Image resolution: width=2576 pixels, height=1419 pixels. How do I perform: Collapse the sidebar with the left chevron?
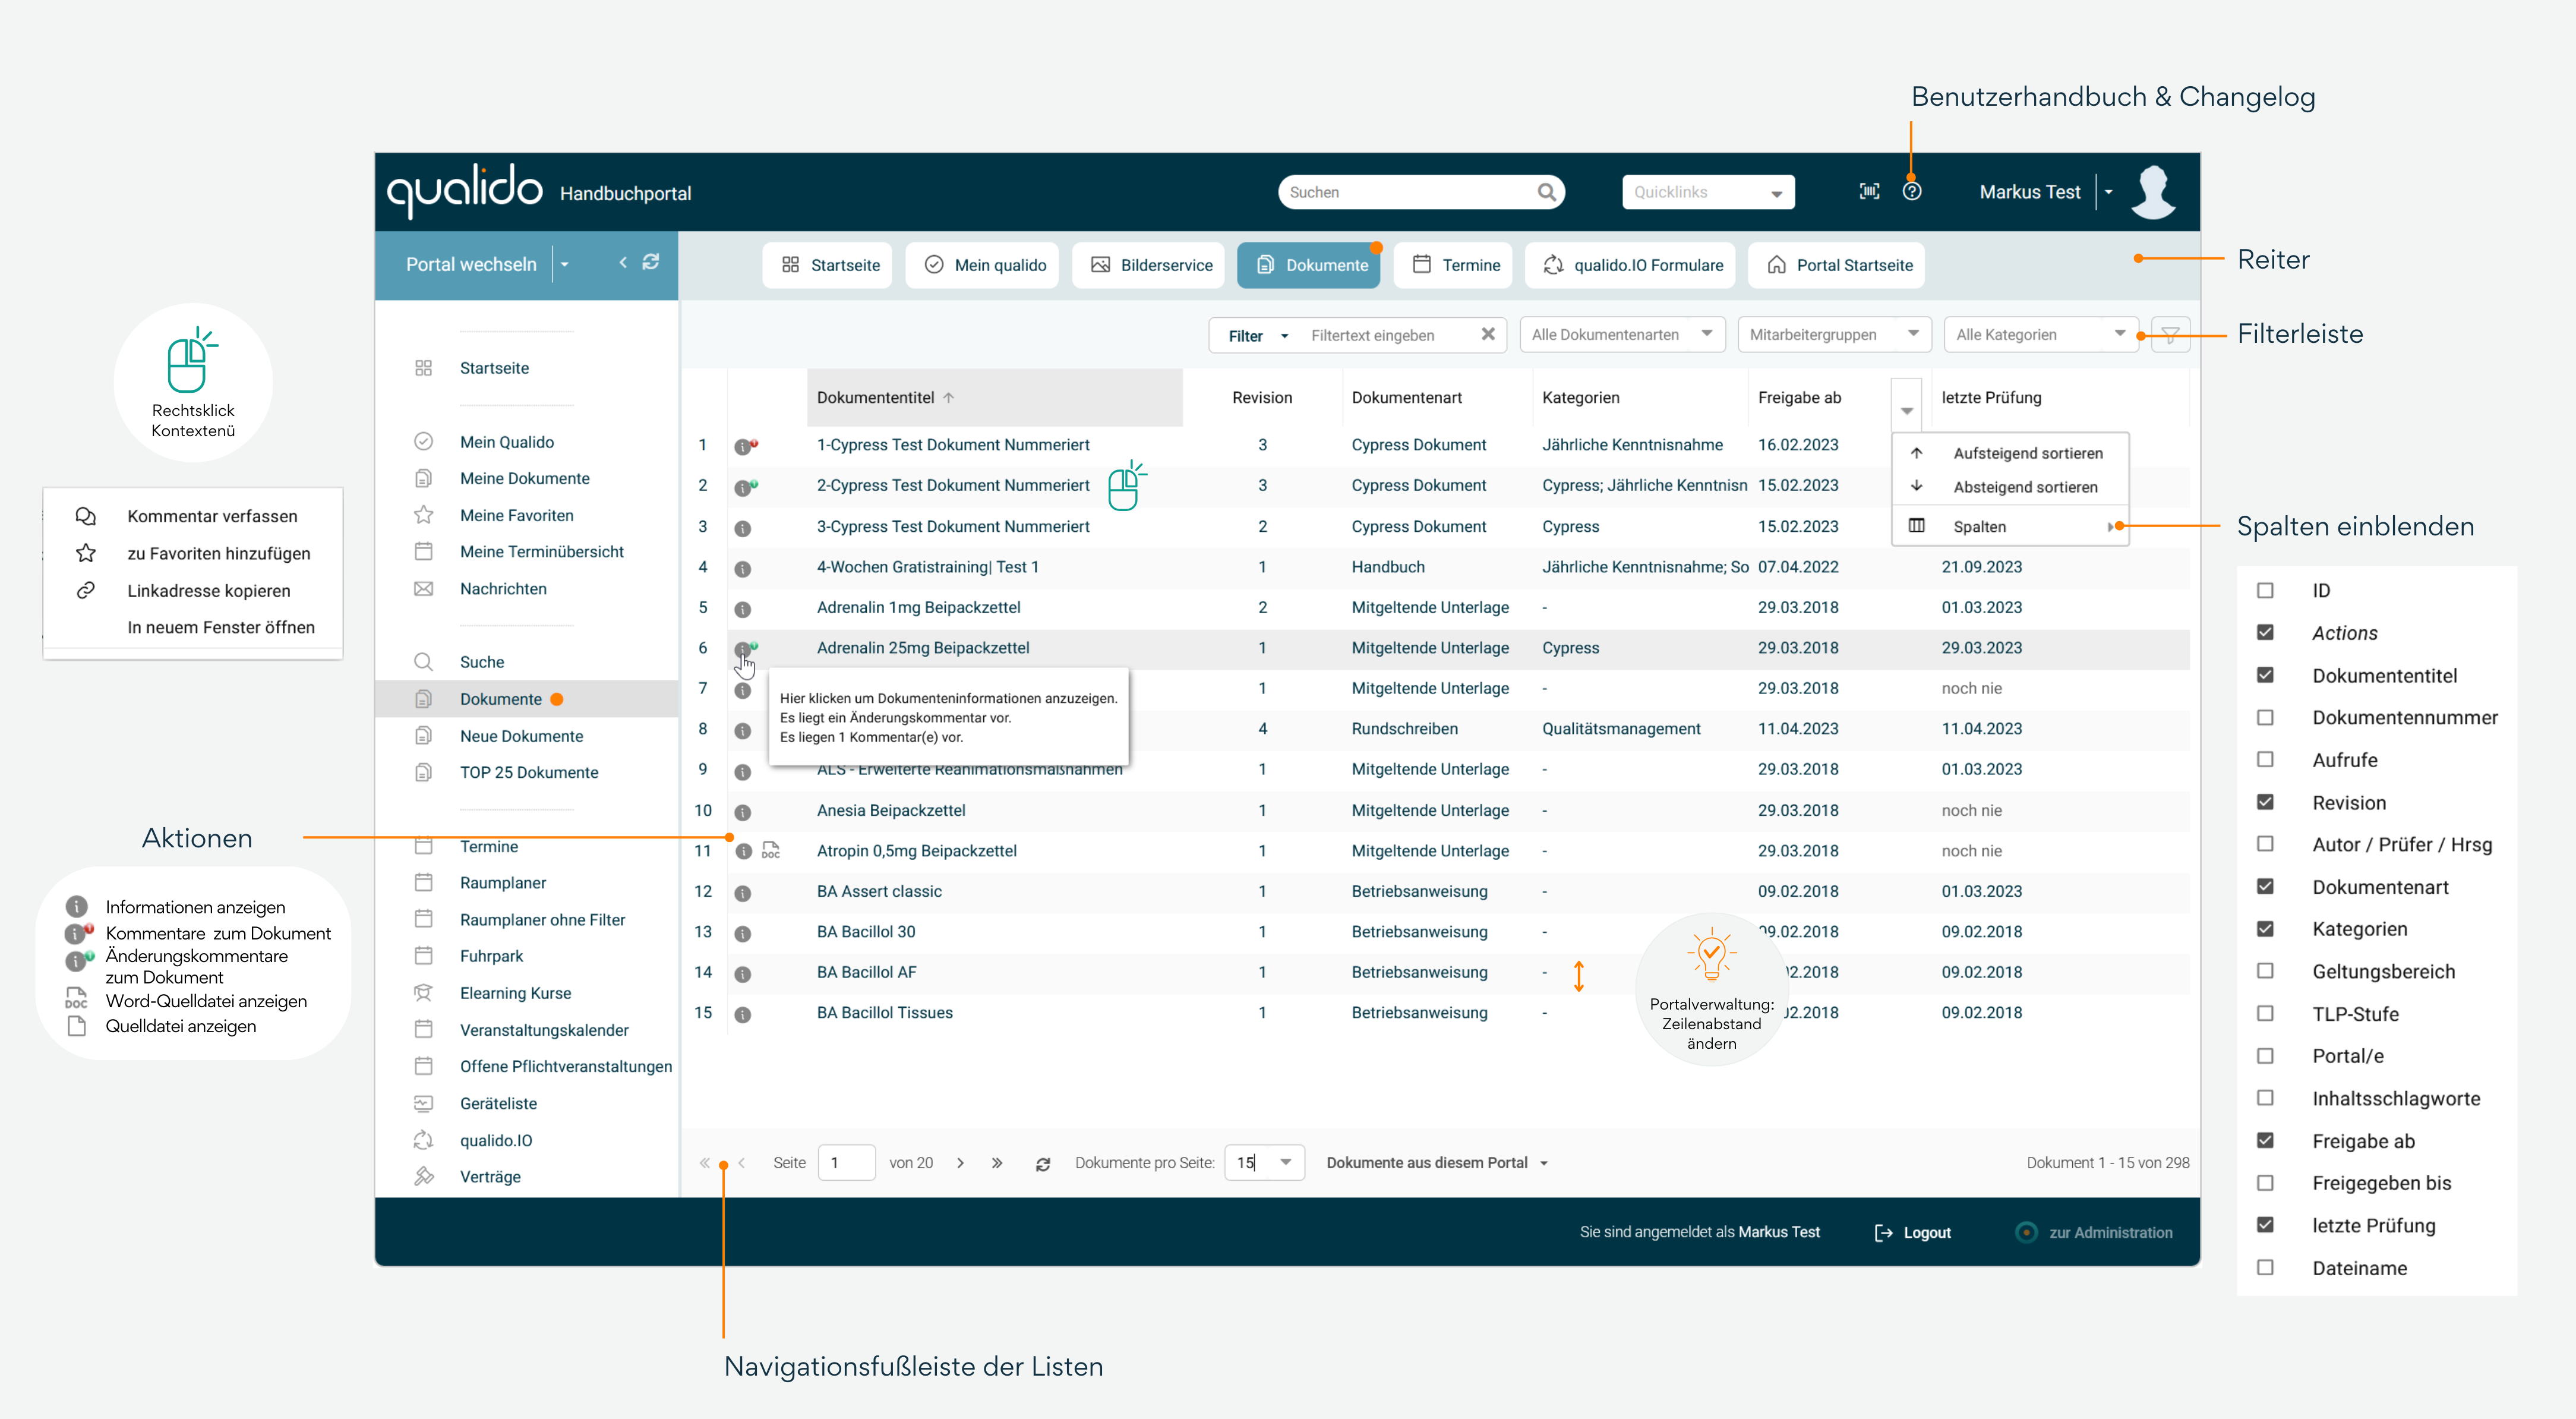point(622,262)
